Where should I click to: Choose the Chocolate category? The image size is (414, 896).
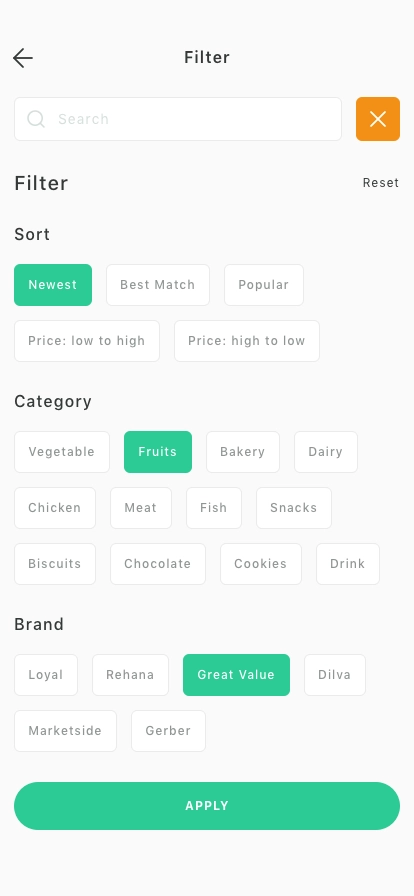158,563
